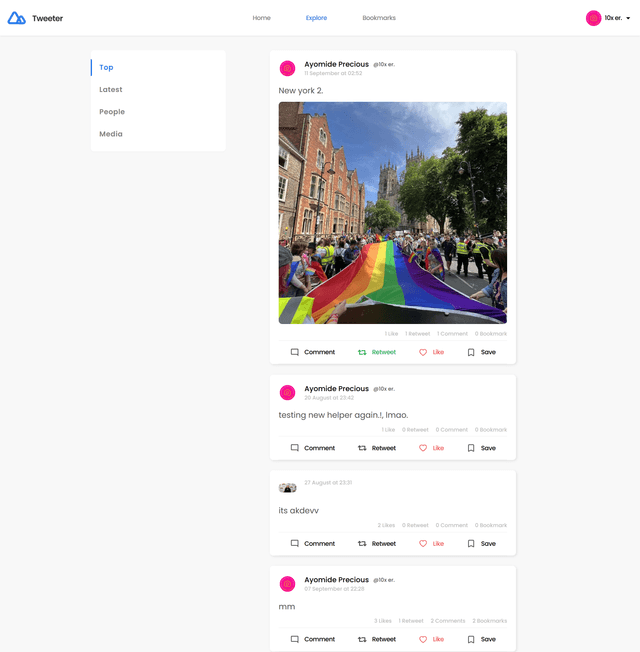This screenshot has height=652, width=640.
Task: Click '3 Likes' count on 'mm' post
Action: pyautogui.click(x=383, y=621)
